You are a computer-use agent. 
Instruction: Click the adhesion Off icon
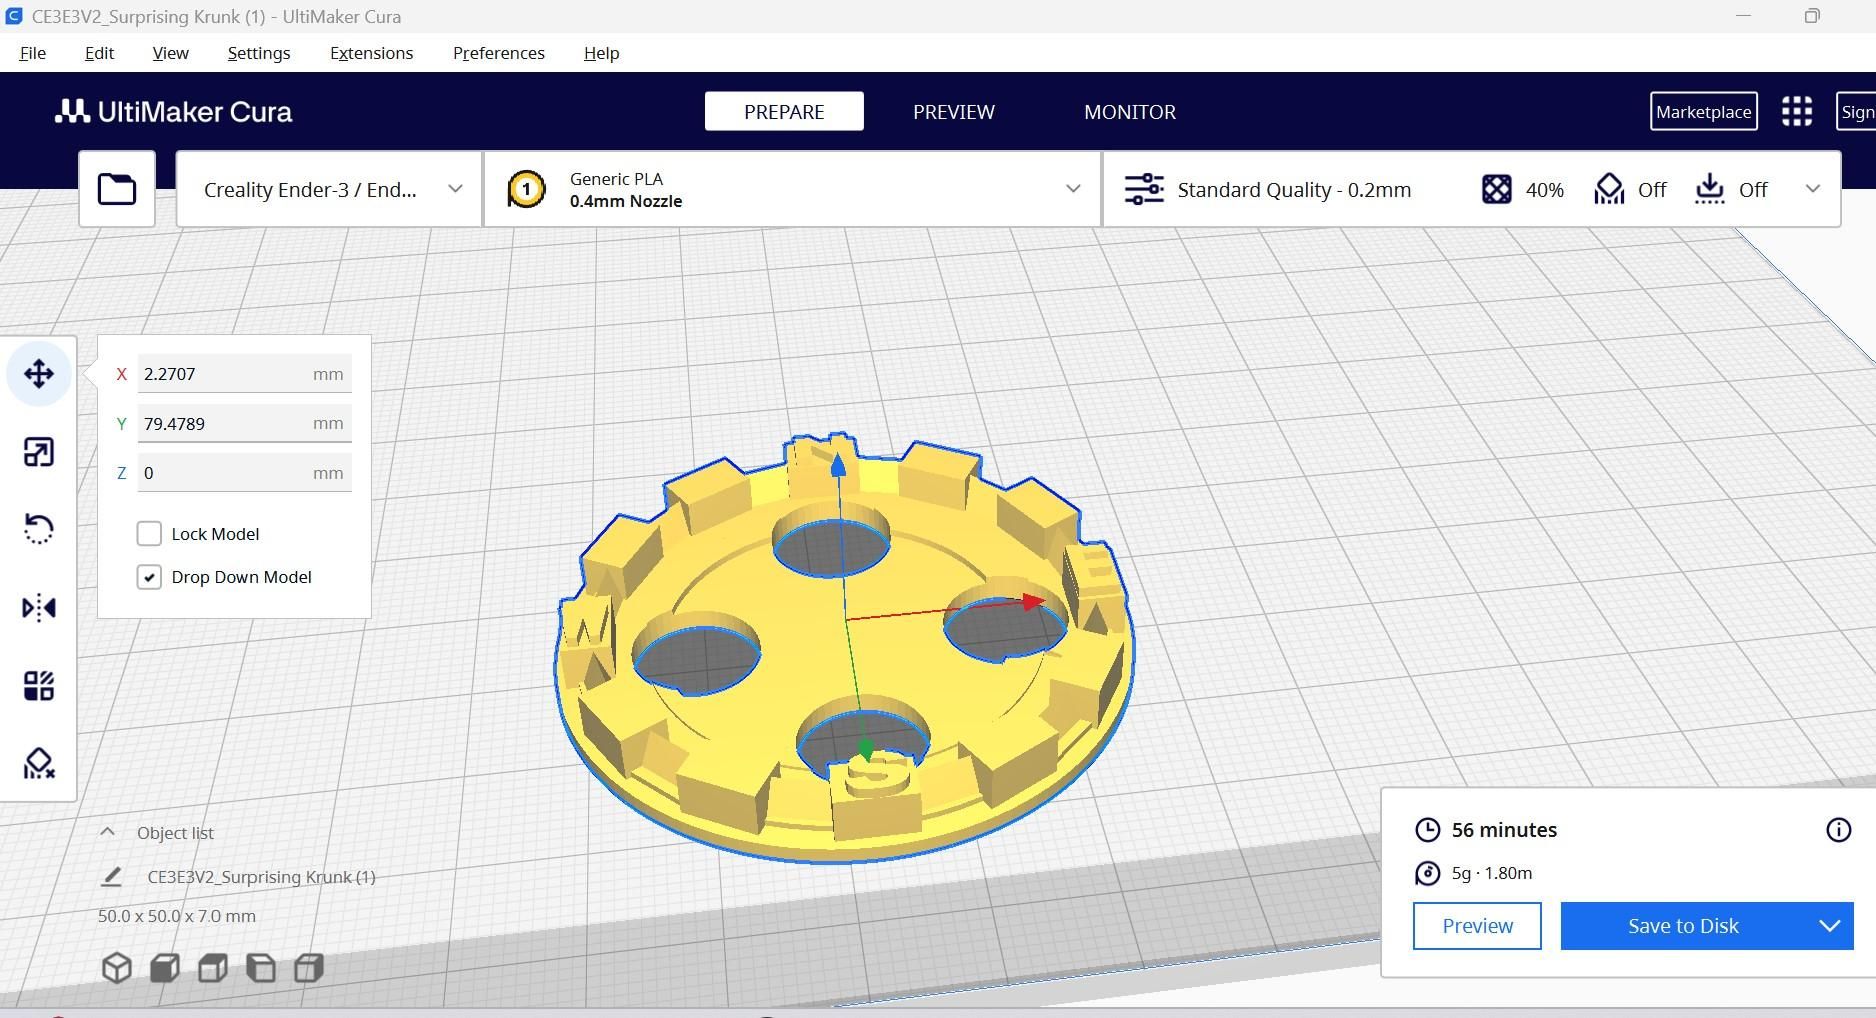click(1710, 189)
